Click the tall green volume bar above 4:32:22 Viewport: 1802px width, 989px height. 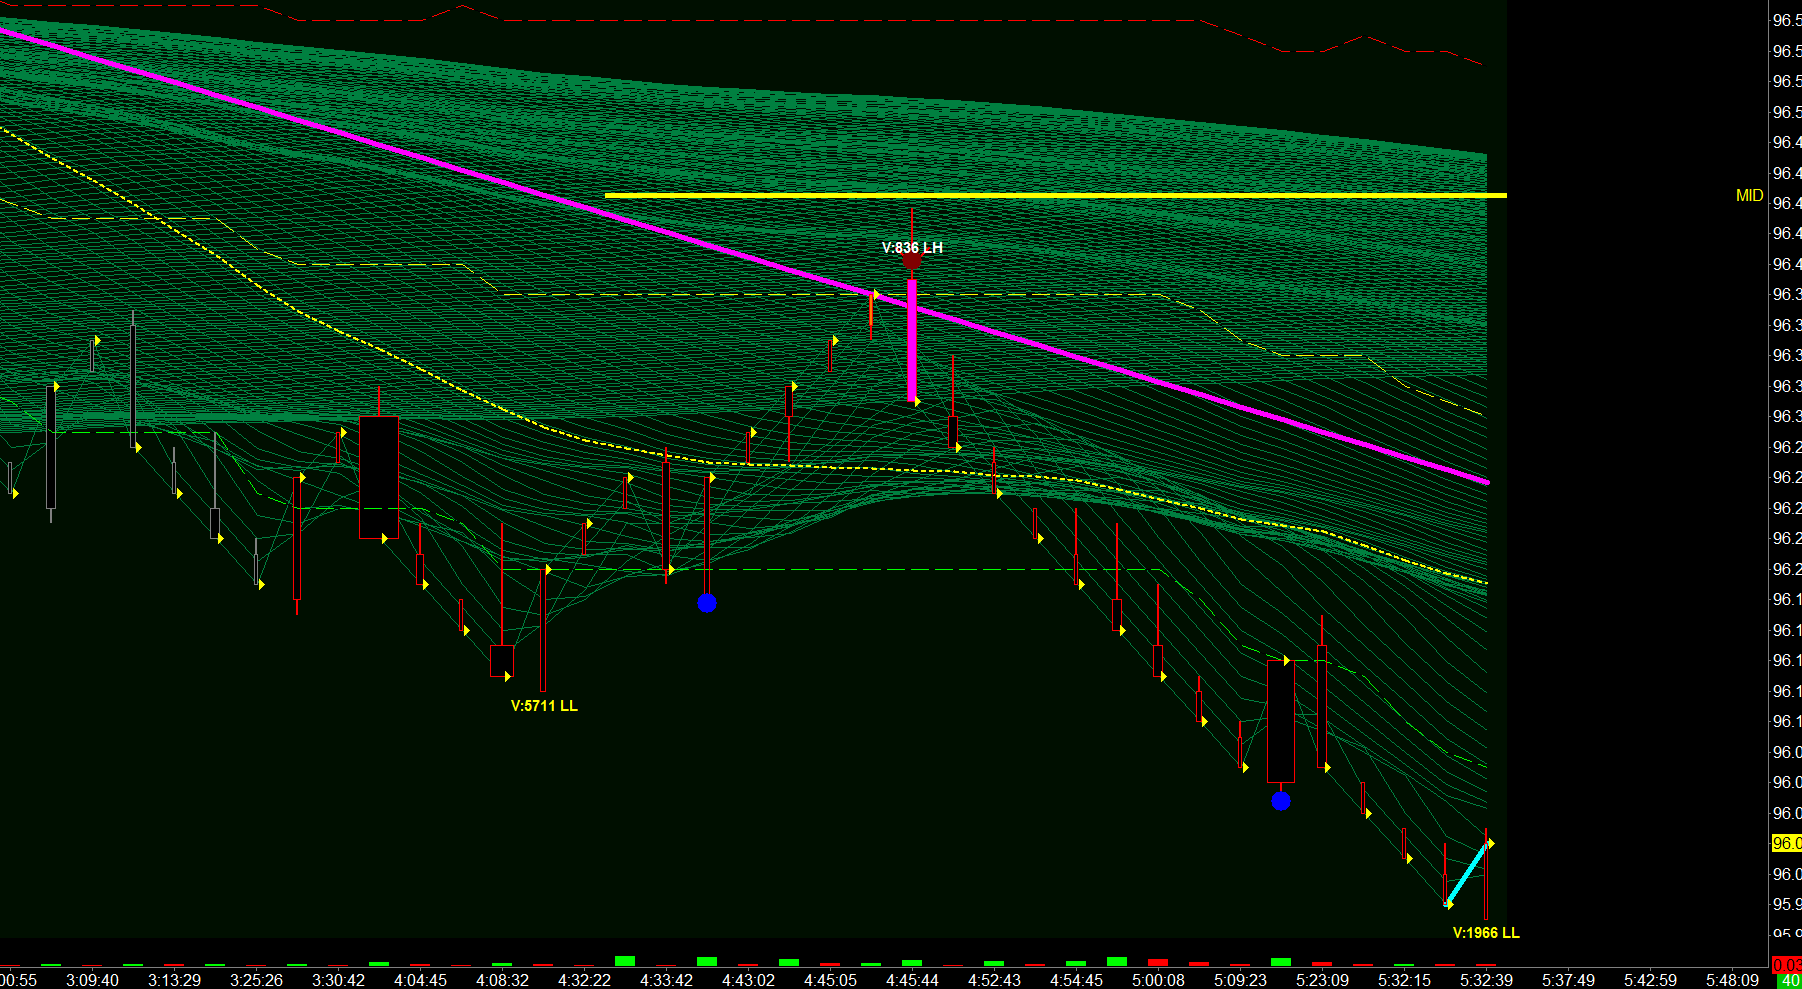[625, 961]
